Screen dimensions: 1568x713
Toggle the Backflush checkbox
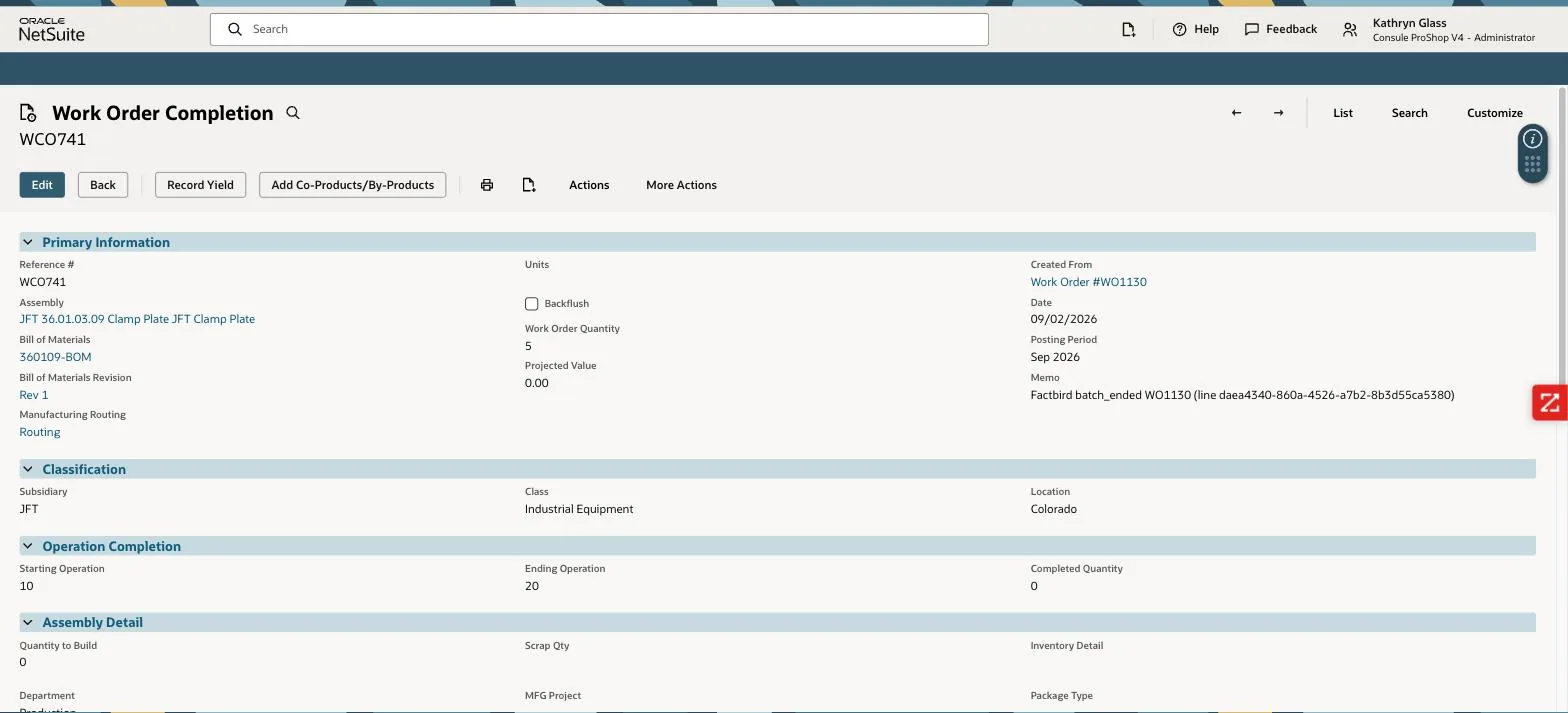[x=532, y=303]
